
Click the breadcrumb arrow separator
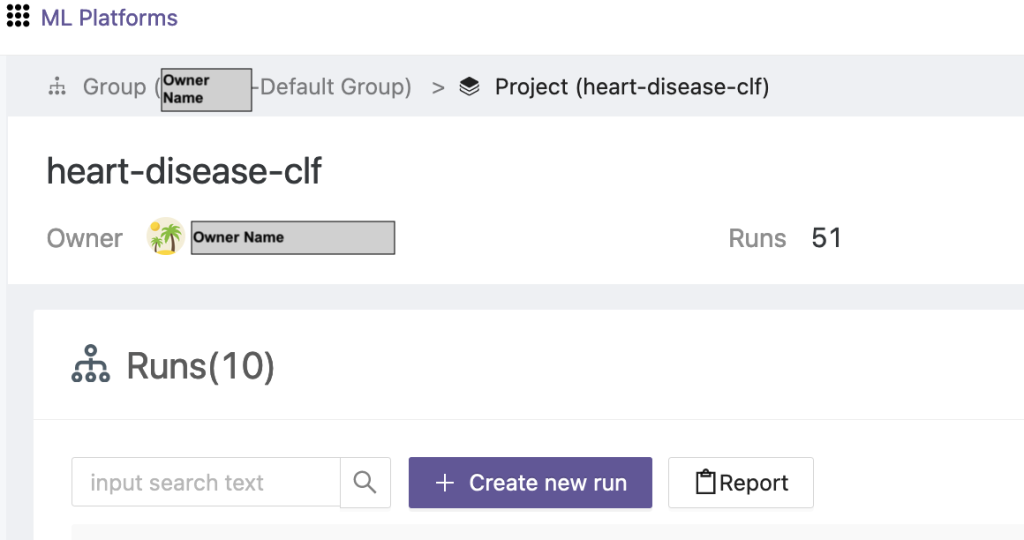(438, 88)
